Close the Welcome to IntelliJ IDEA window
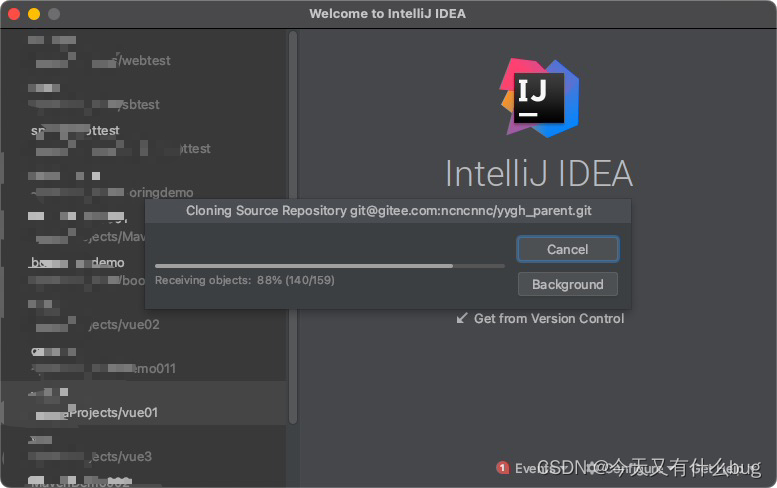The height and width of the screenshot is (488, 777). [x=14, y=14]
